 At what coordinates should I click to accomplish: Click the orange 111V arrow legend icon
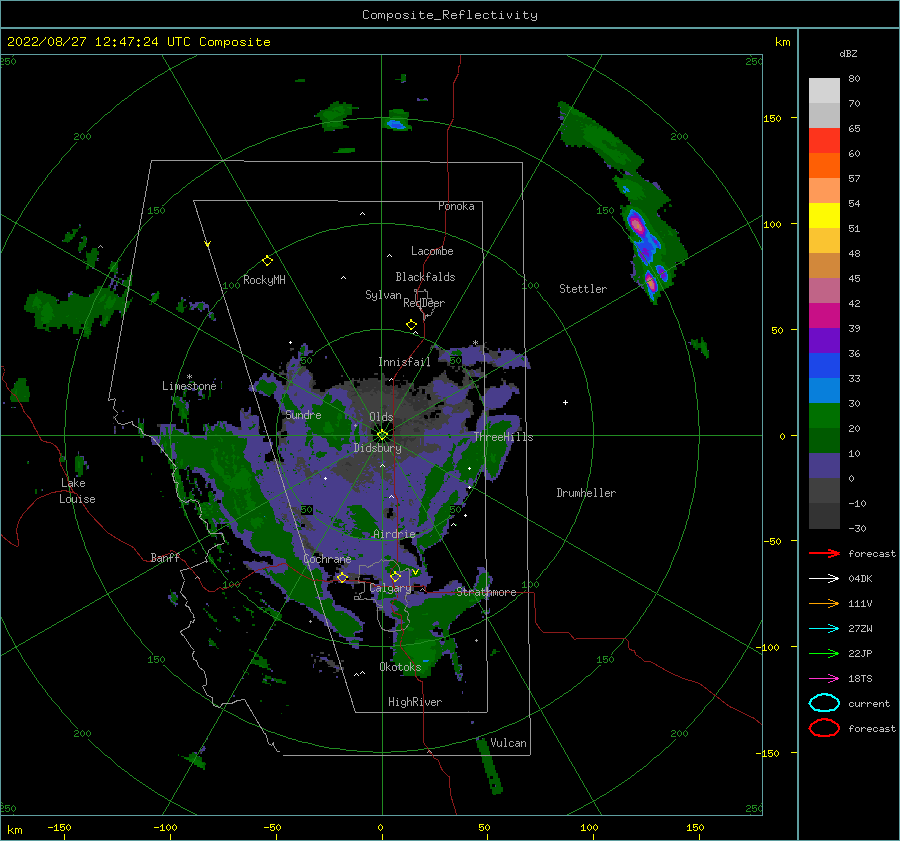pos(824,603)
